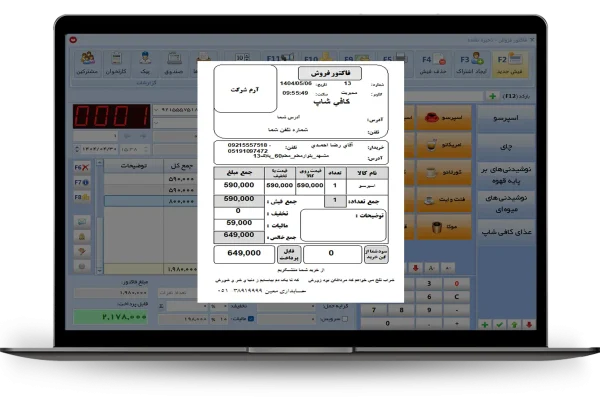Open the empty dropdown below phone number
Viewport: 600px width, 400px height.
pyautogui.click(x=156, y=123)
